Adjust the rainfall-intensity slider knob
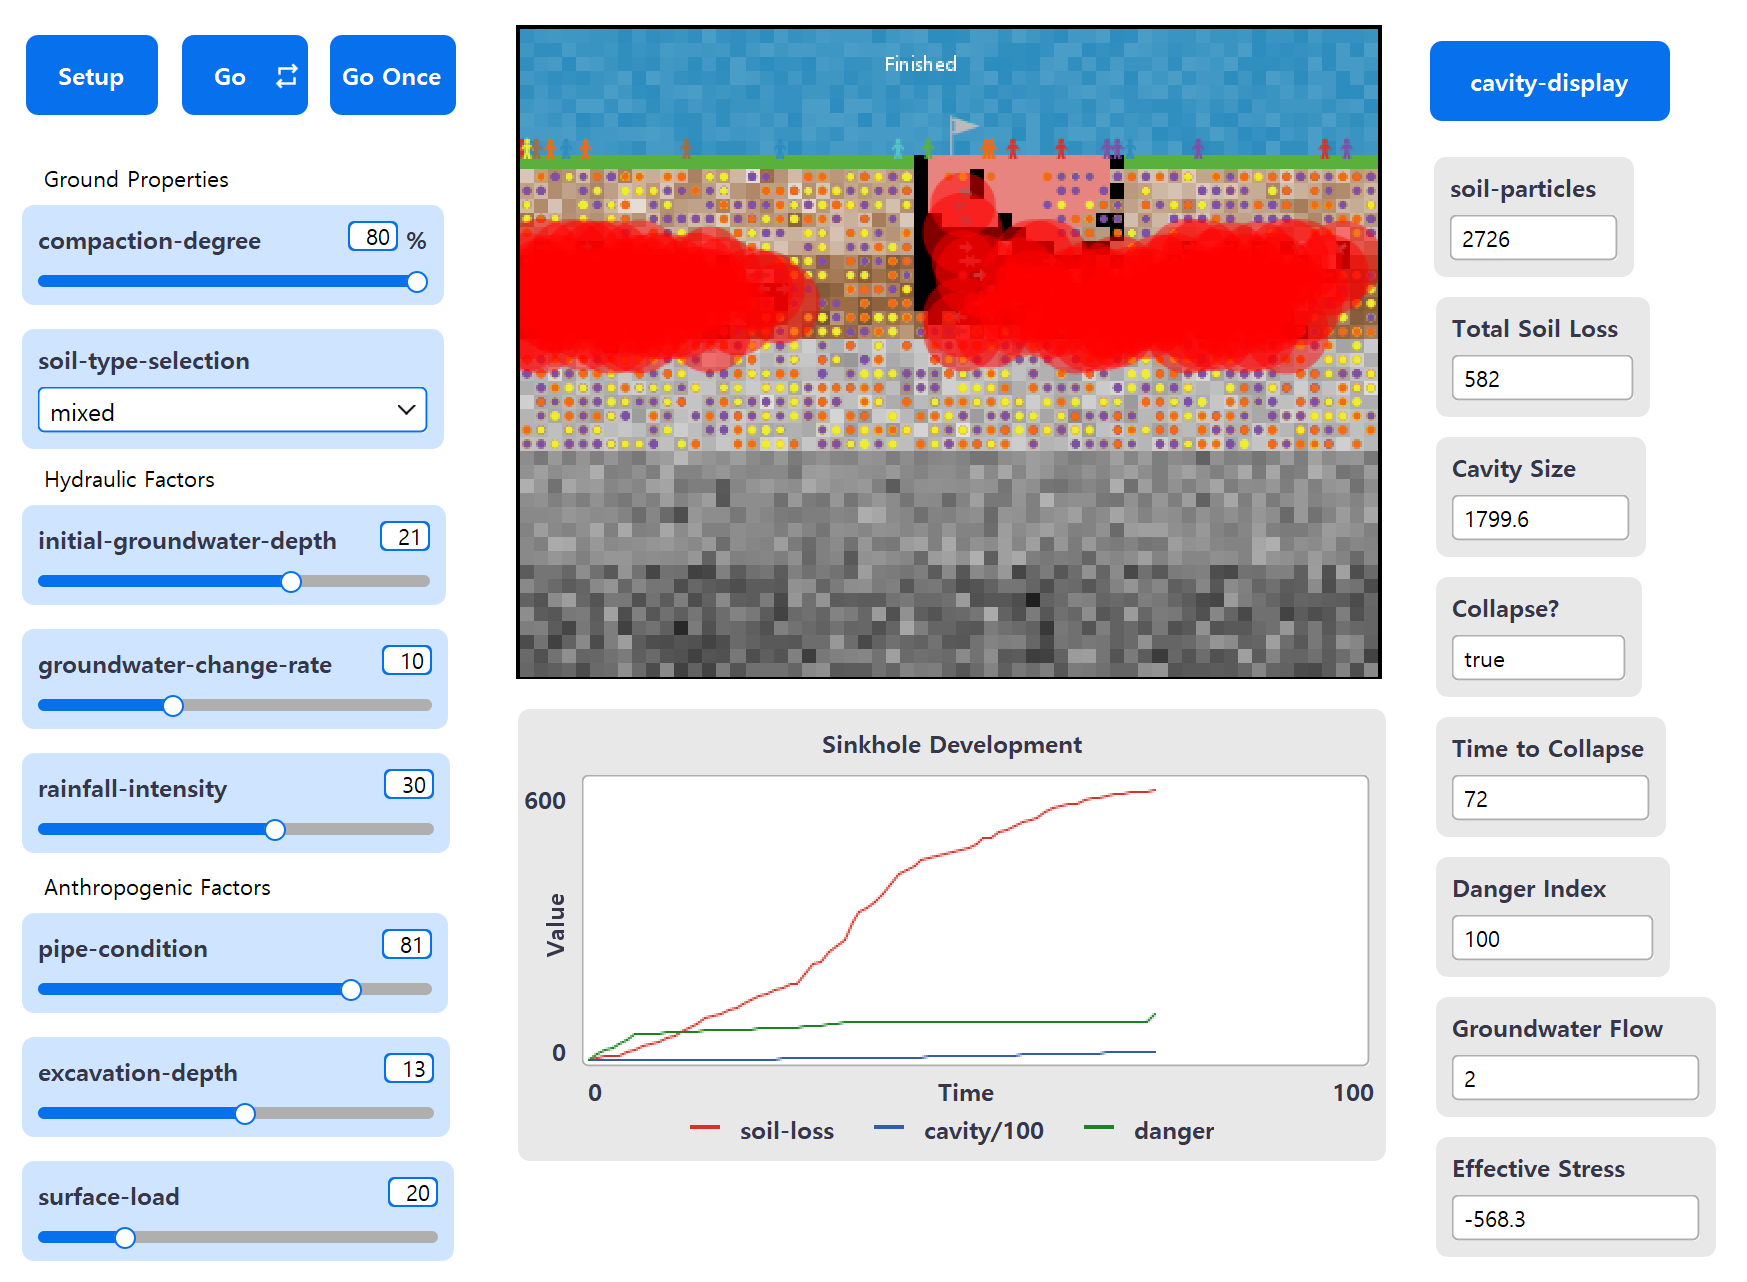 pos(274,829)
